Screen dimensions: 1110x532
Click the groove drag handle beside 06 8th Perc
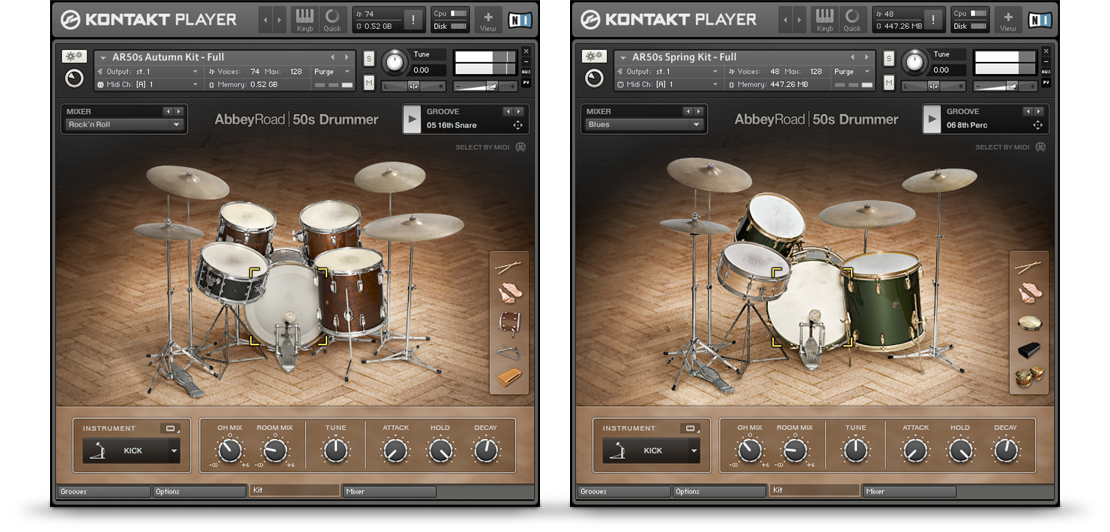1038,125
